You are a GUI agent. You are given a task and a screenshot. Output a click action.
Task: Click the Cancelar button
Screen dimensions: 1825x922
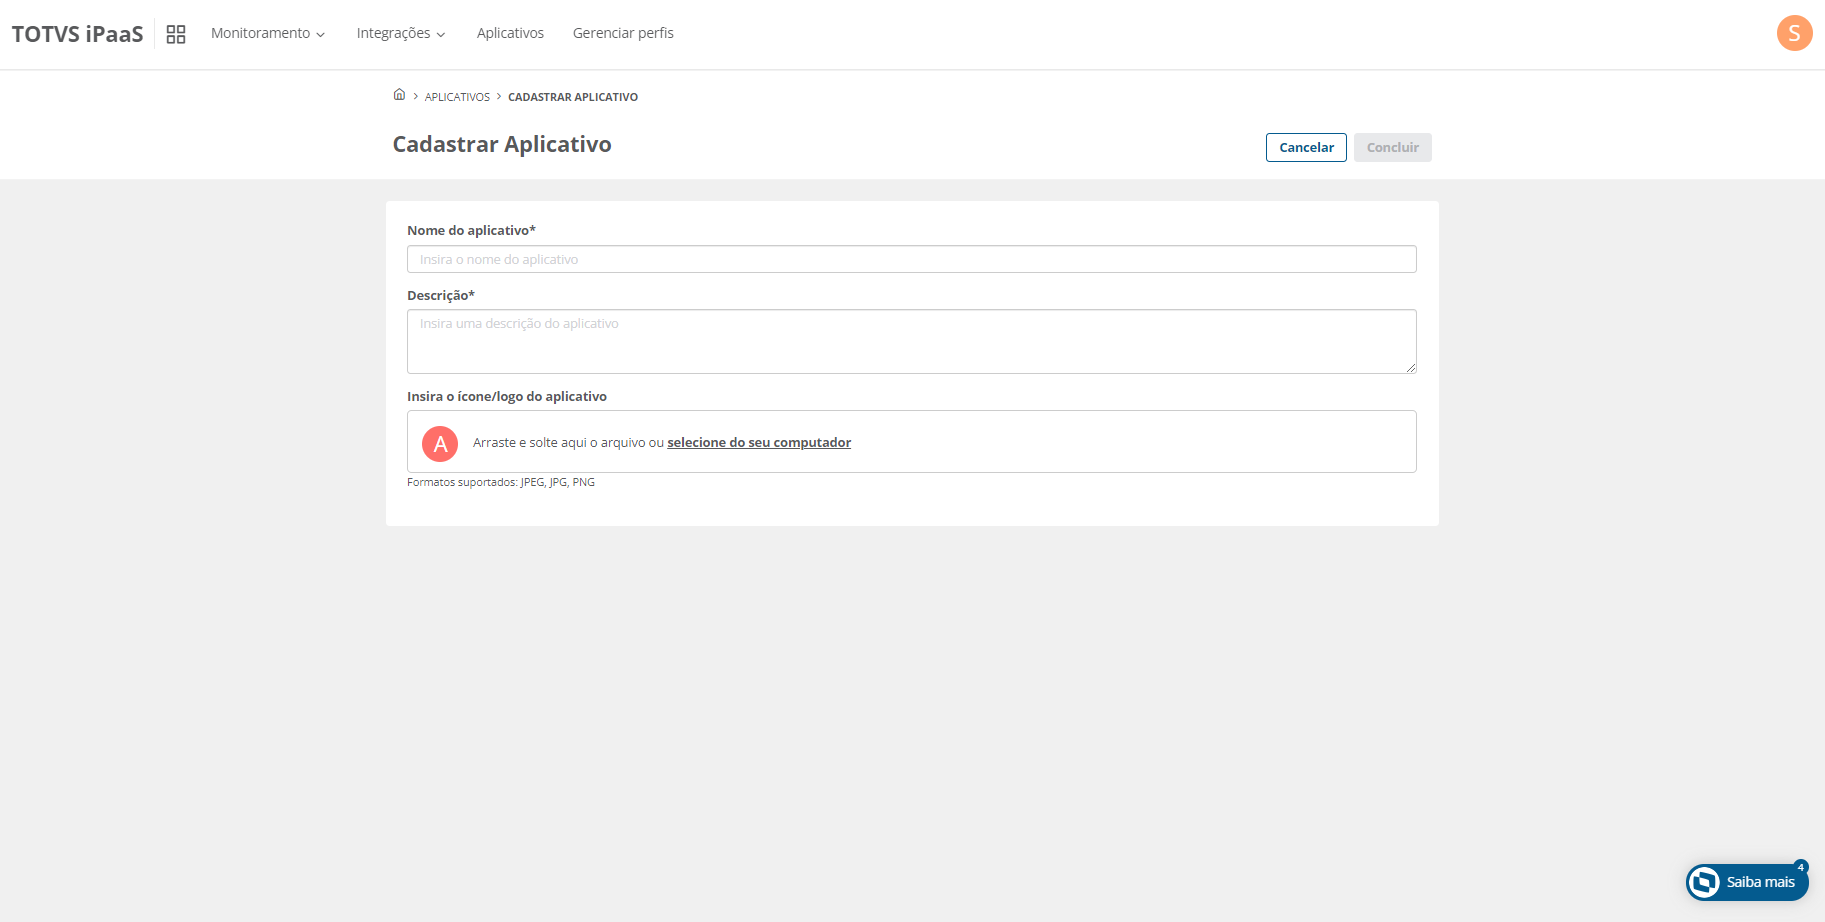[x=1306, y=147]
